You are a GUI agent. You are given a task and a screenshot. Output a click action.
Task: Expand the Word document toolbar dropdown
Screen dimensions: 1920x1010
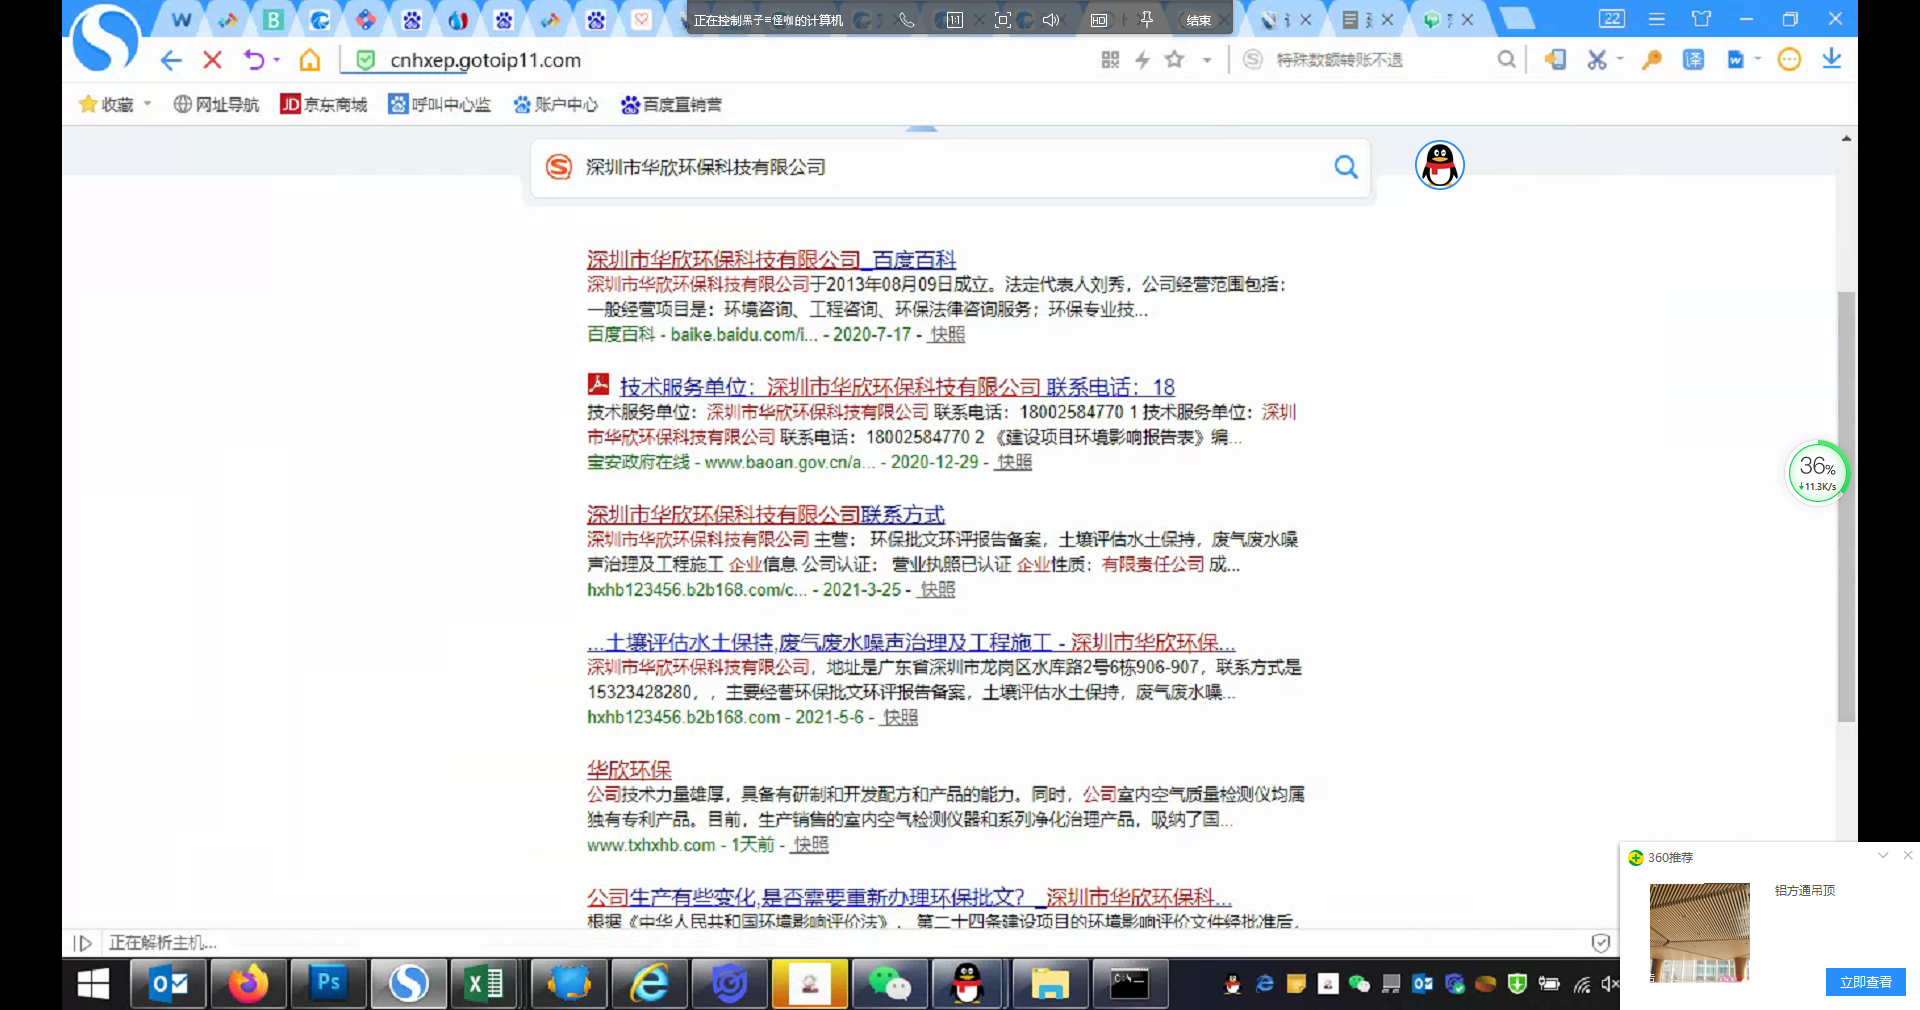click(x=1757, y=59)
